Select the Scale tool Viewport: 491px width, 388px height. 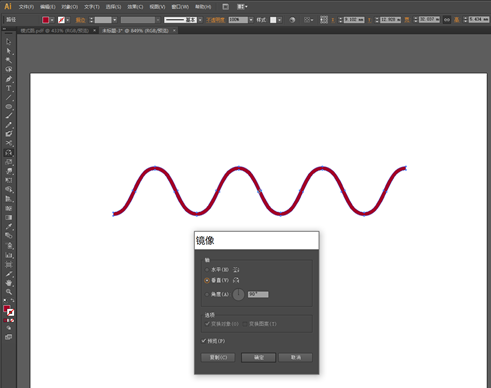click(9, 162)
